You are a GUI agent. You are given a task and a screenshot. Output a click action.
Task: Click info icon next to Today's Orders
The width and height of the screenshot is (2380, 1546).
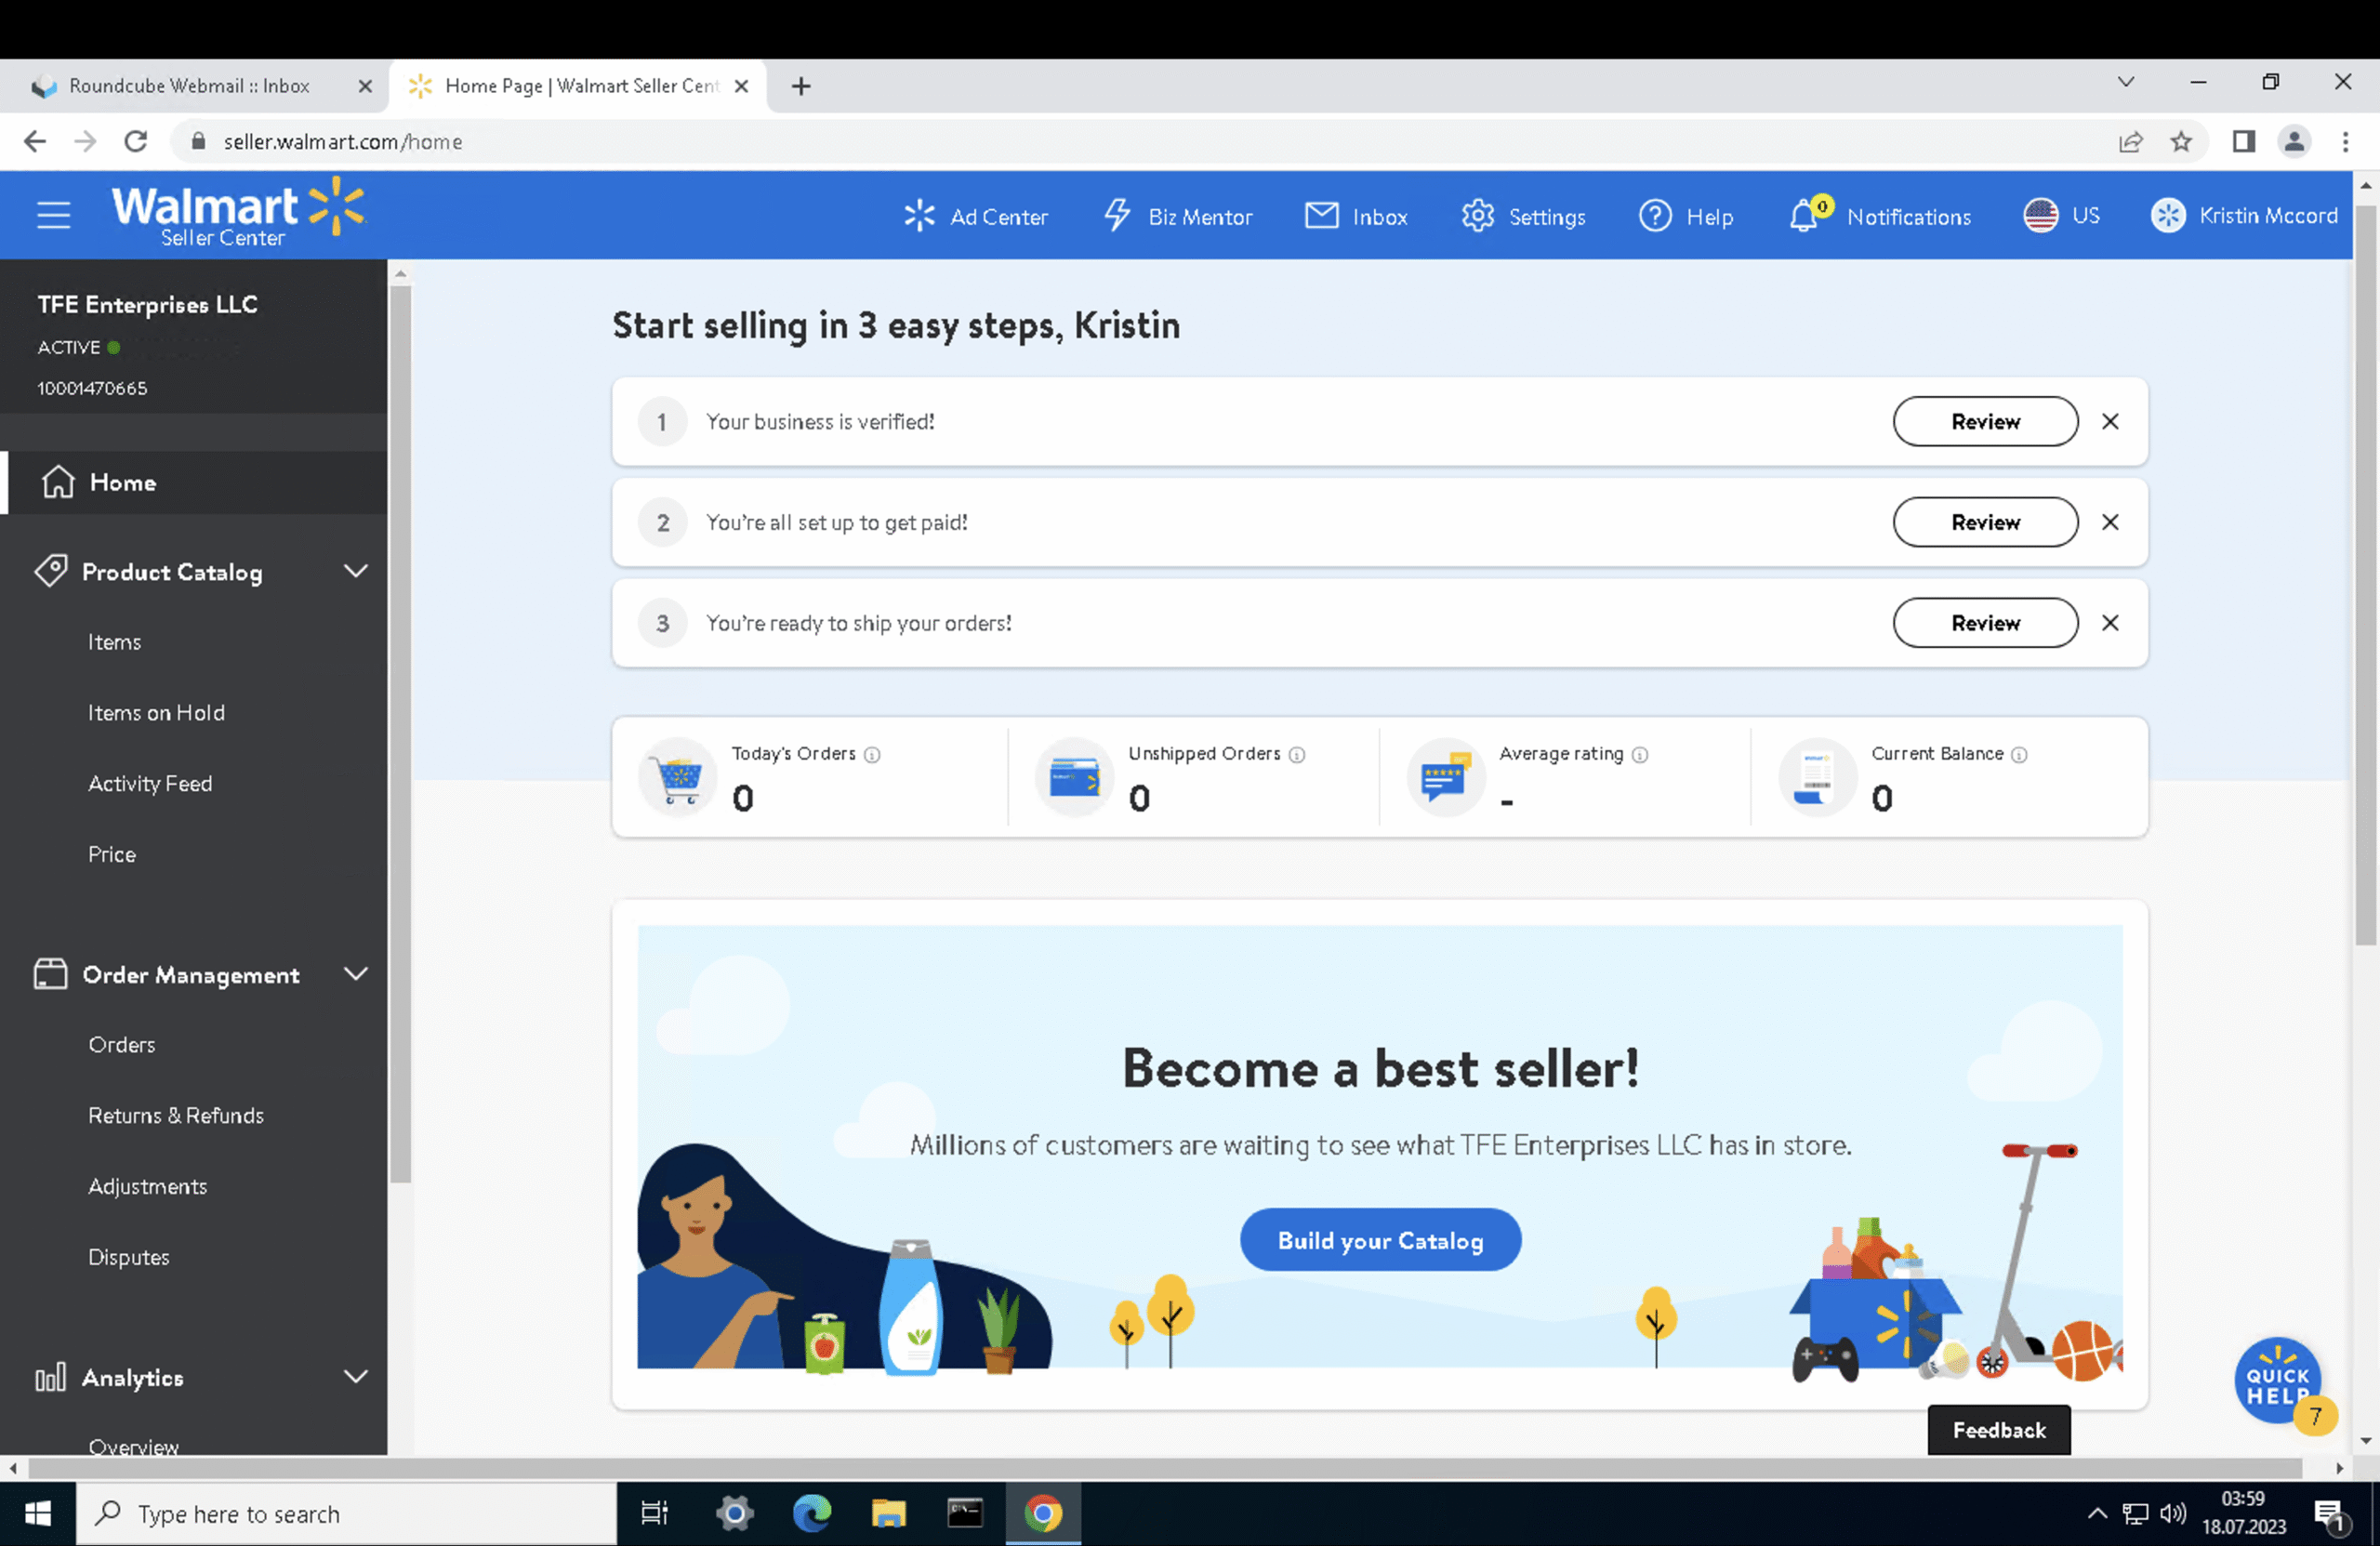(x=872, y=755)
